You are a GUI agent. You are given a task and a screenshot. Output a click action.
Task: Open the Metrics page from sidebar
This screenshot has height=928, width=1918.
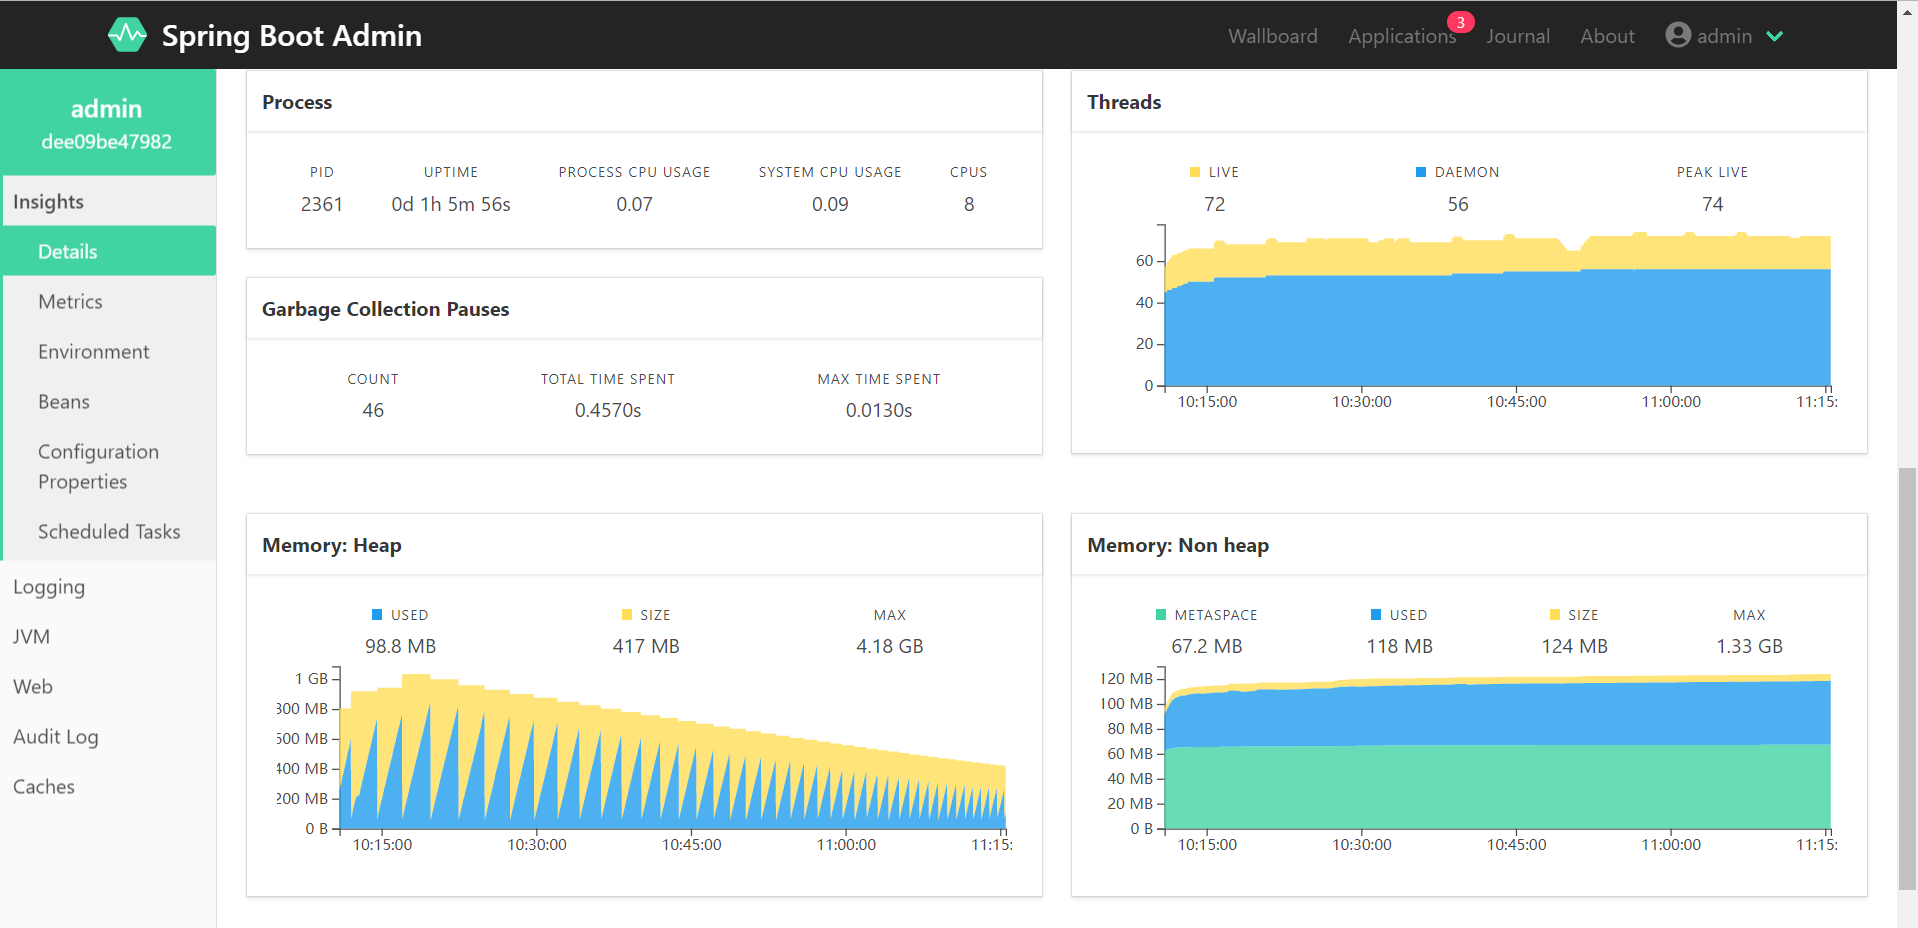tap(70, 301)
